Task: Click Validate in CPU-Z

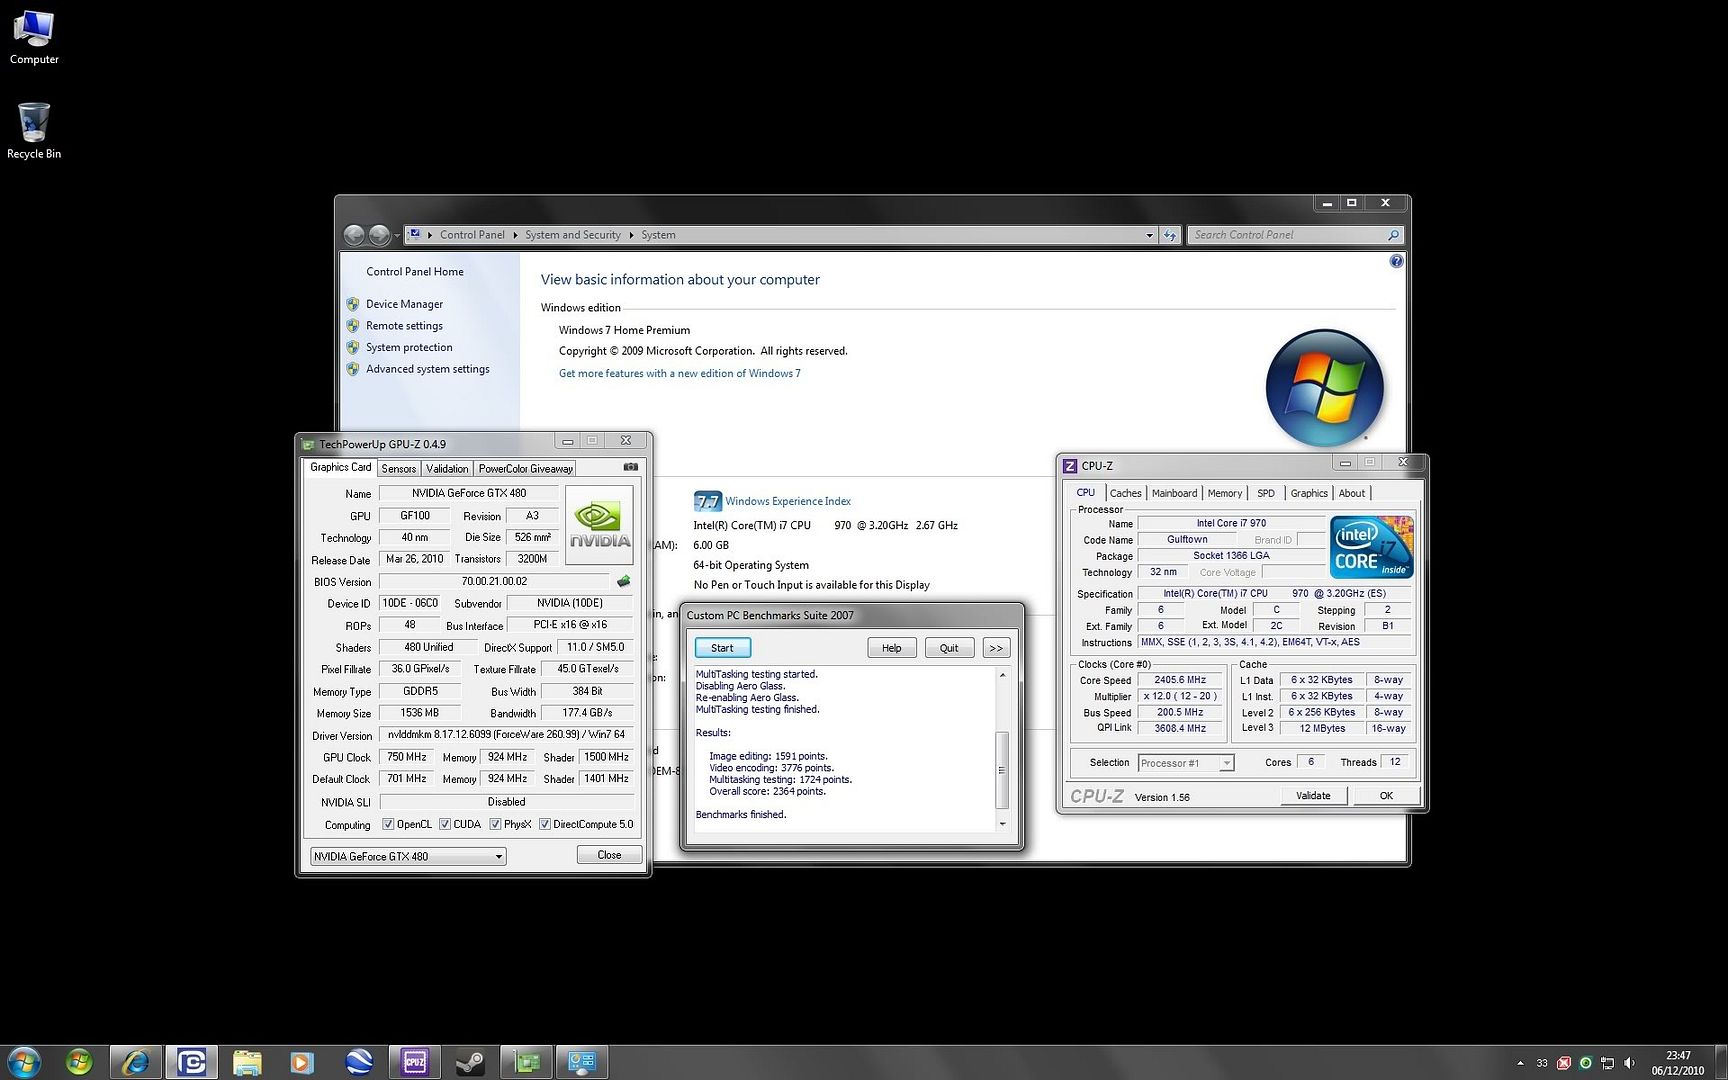Action: (x=1313, y=795)
